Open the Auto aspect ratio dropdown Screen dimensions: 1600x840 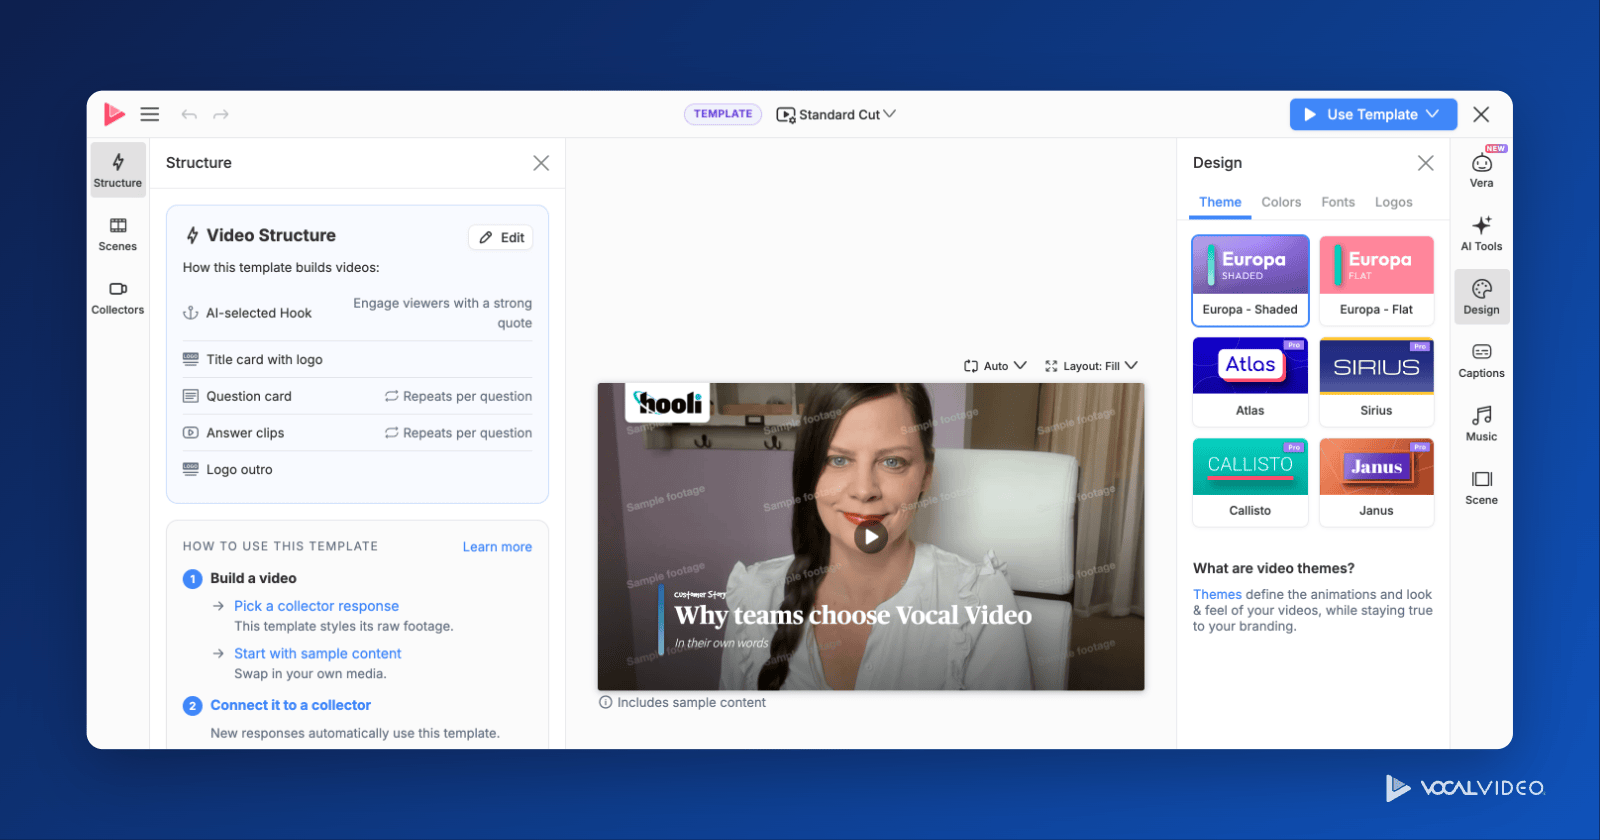pos(995,366)
